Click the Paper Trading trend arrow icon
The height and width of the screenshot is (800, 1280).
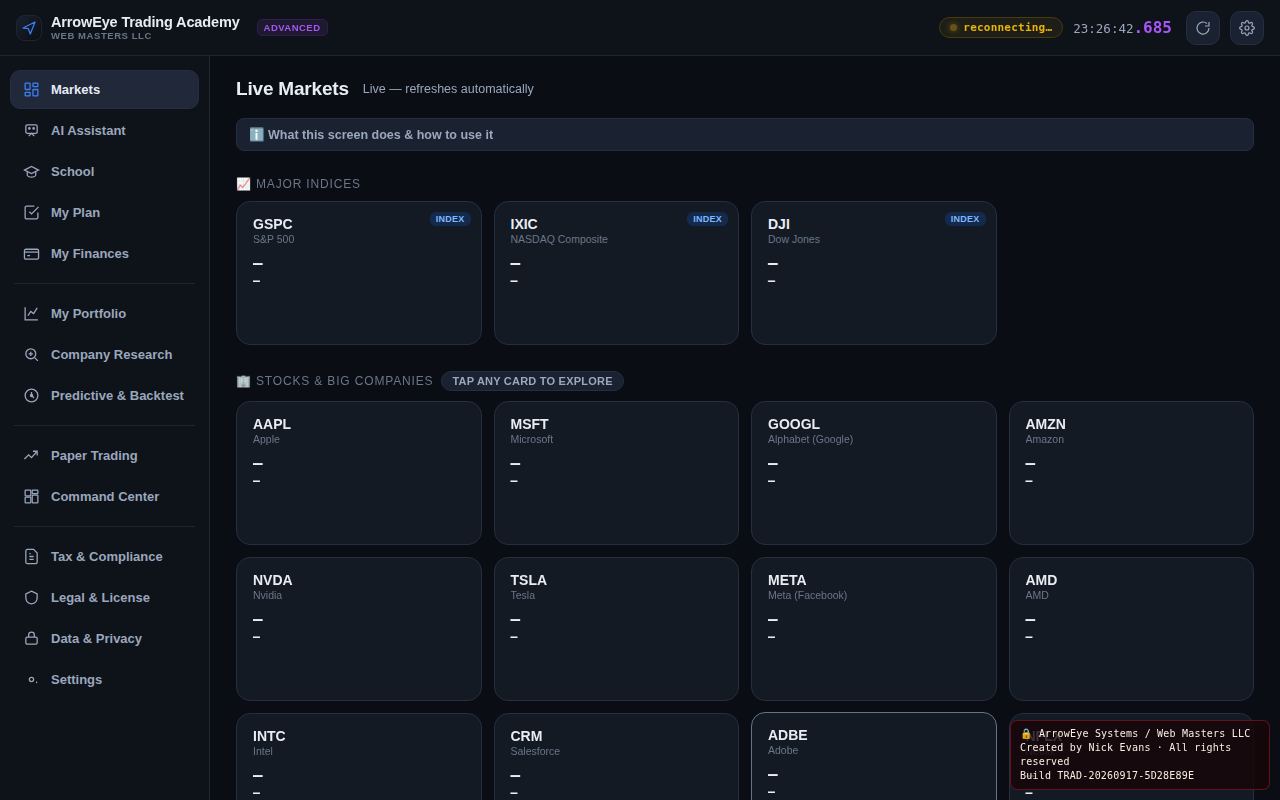[x=31, y=456]
